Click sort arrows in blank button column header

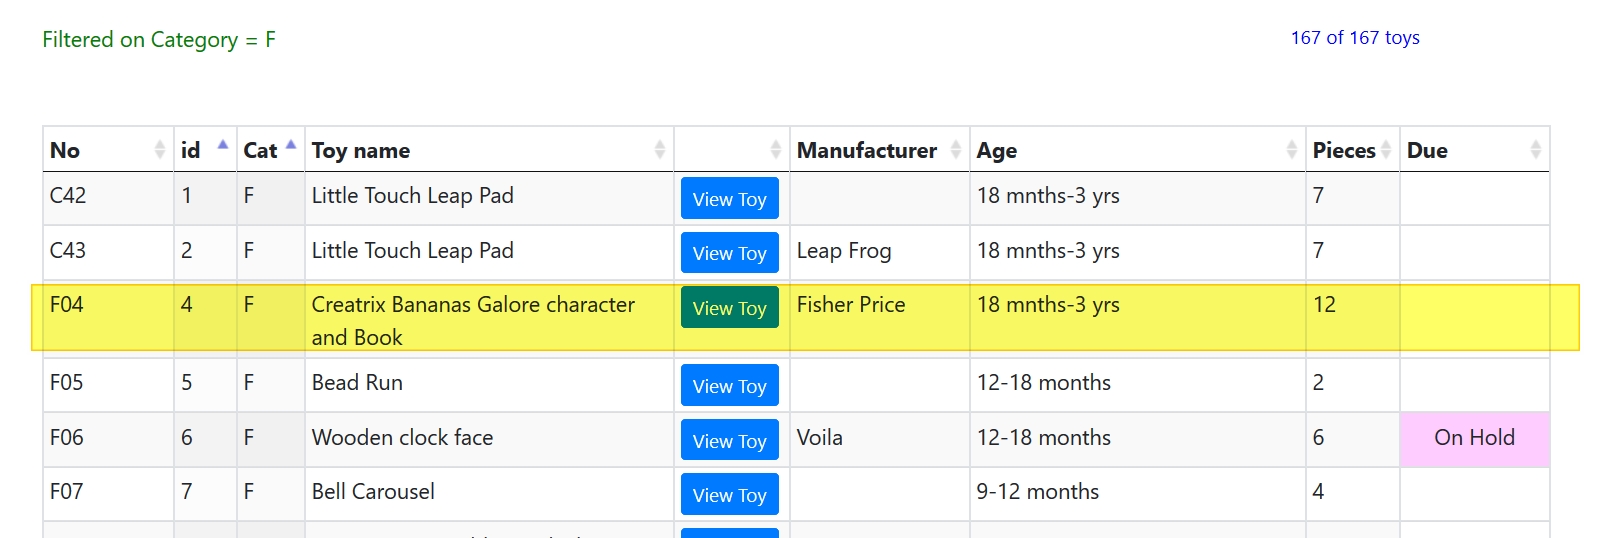click(776, 150)
